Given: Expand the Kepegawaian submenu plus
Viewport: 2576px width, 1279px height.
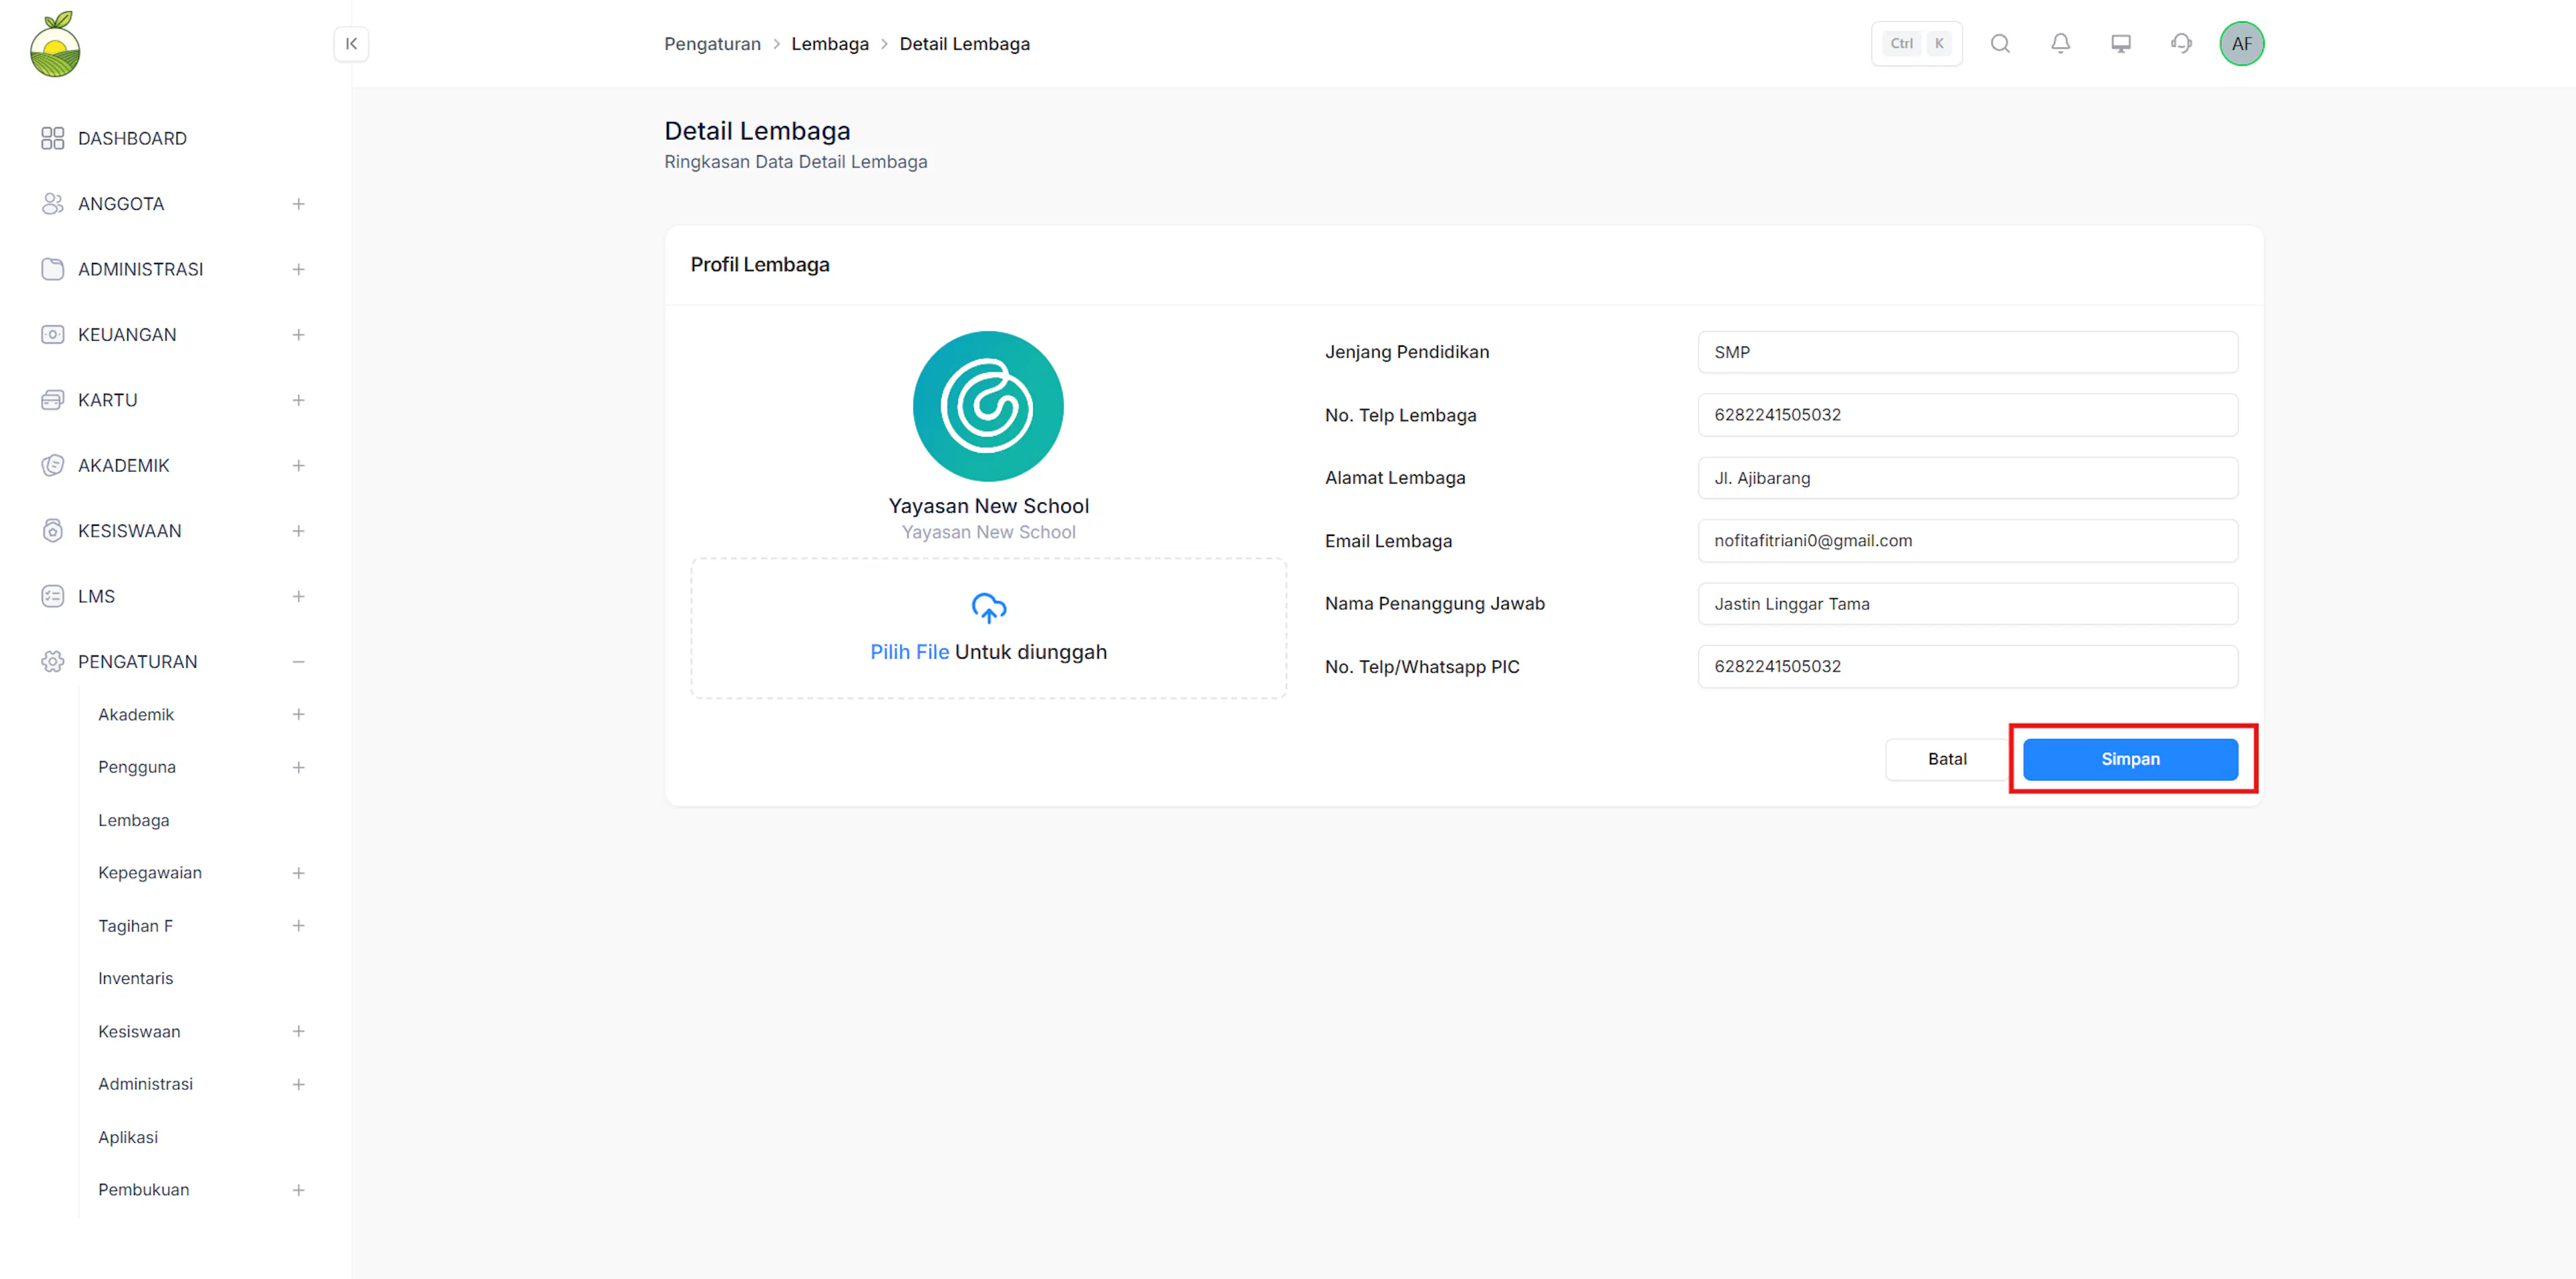Looking at the screenshot, I should click(298, 873).
